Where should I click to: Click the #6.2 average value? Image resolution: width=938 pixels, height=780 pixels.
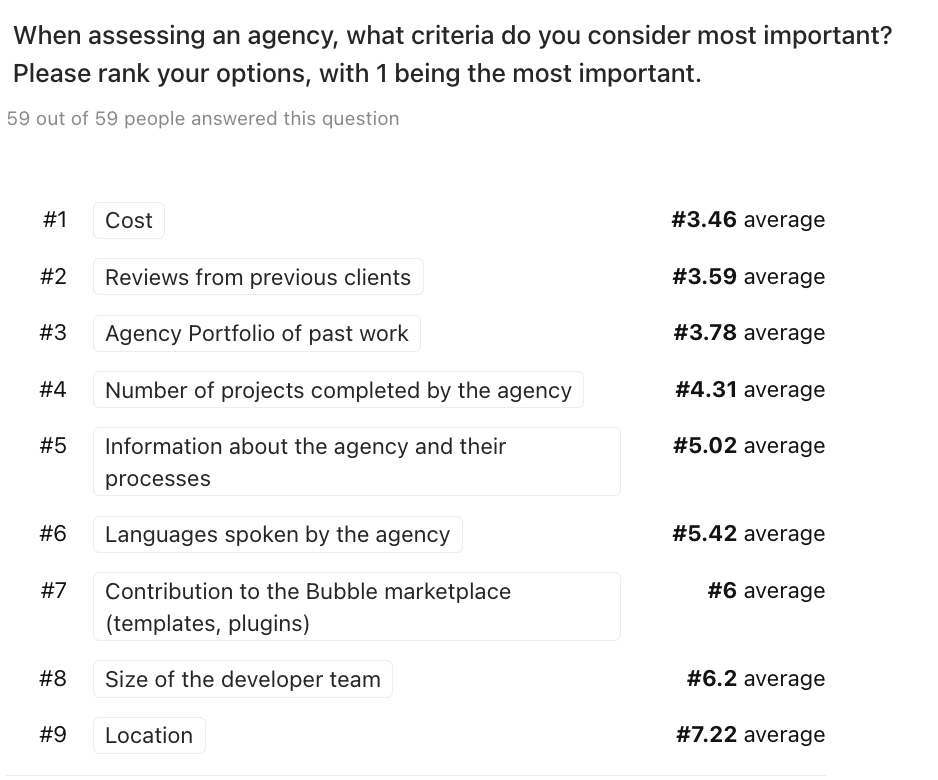point(756,678)
